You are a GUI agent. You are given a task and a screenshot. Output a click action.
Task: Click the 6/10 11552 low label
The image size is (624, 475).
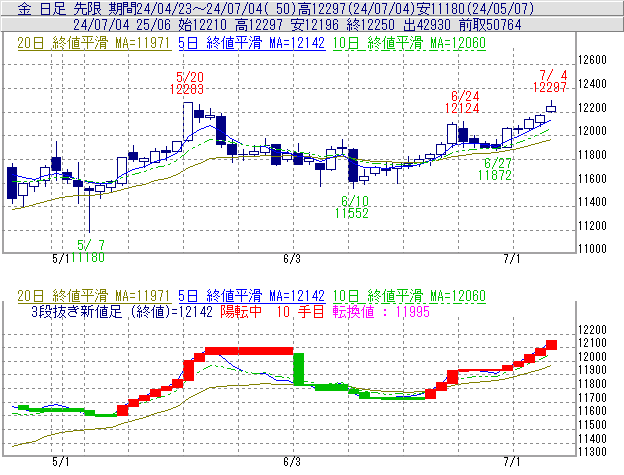click(351, 207)
